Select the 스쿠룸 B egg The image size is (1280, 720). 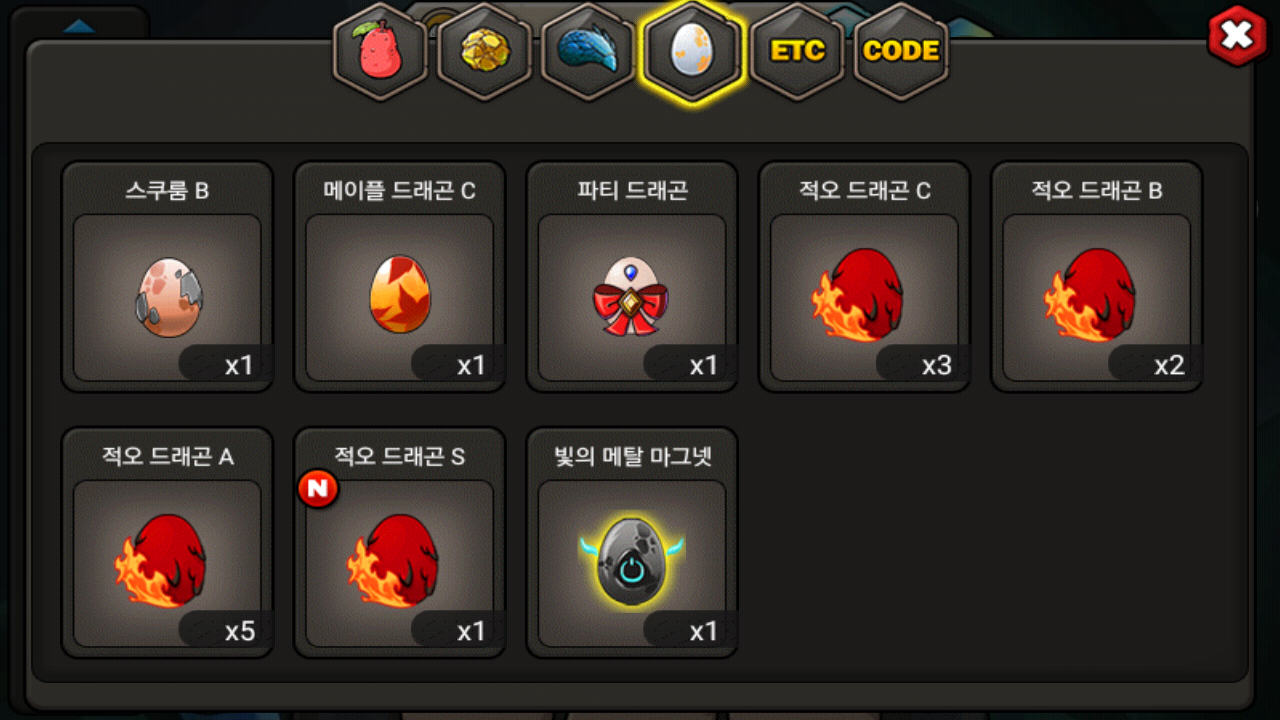click(167, 277)
